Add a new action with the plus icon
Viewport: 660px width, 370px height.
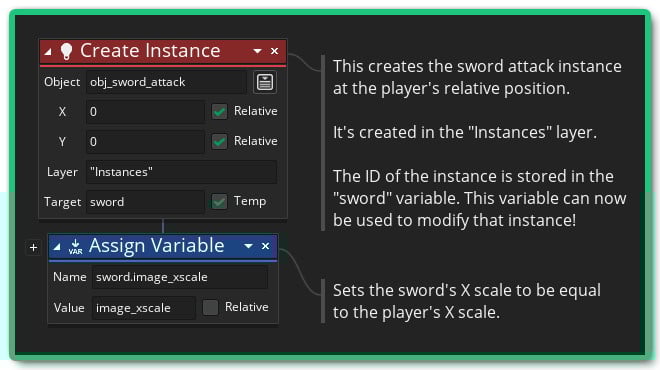pos(34,248)
